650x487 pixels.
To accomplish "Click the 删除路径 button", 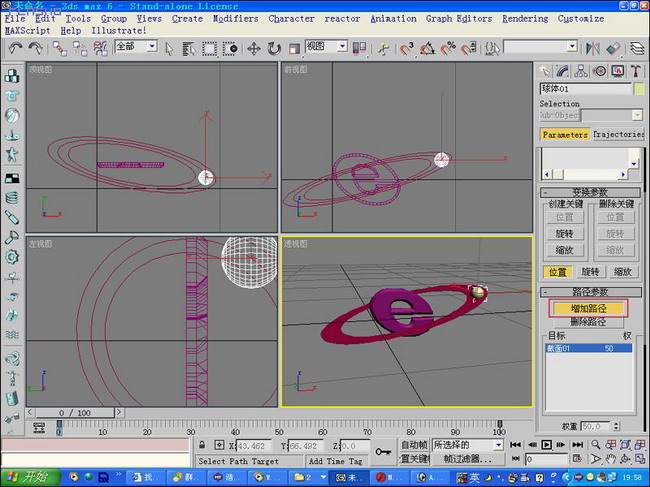I will [x=588, y=322].
